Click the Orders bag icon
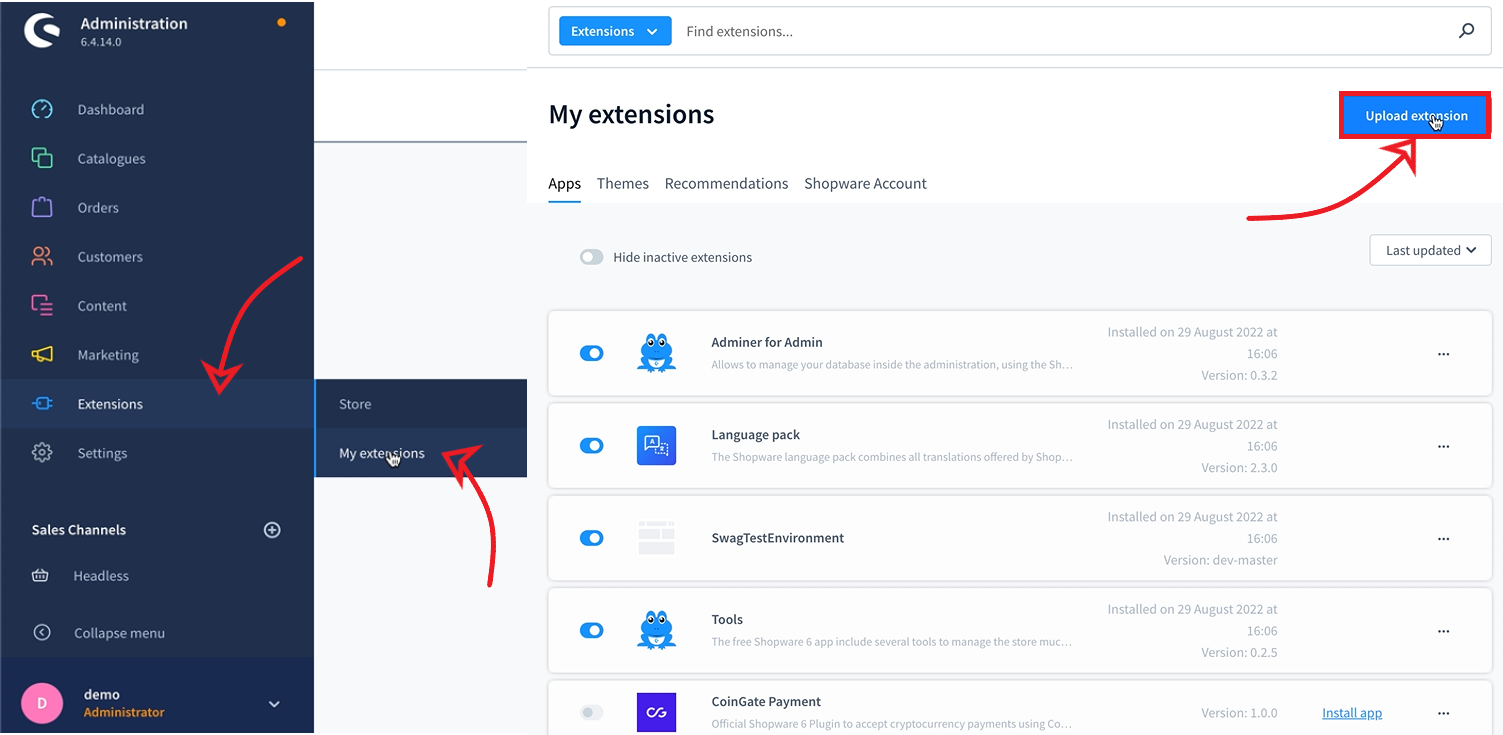 pyautogui.click(x=42, y=207)
